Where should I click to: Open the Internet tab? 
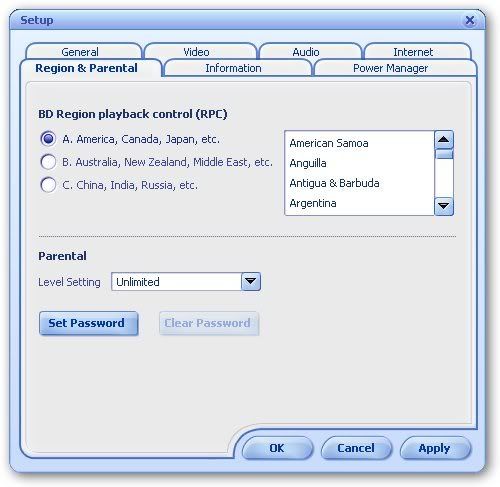pos(413,52)
